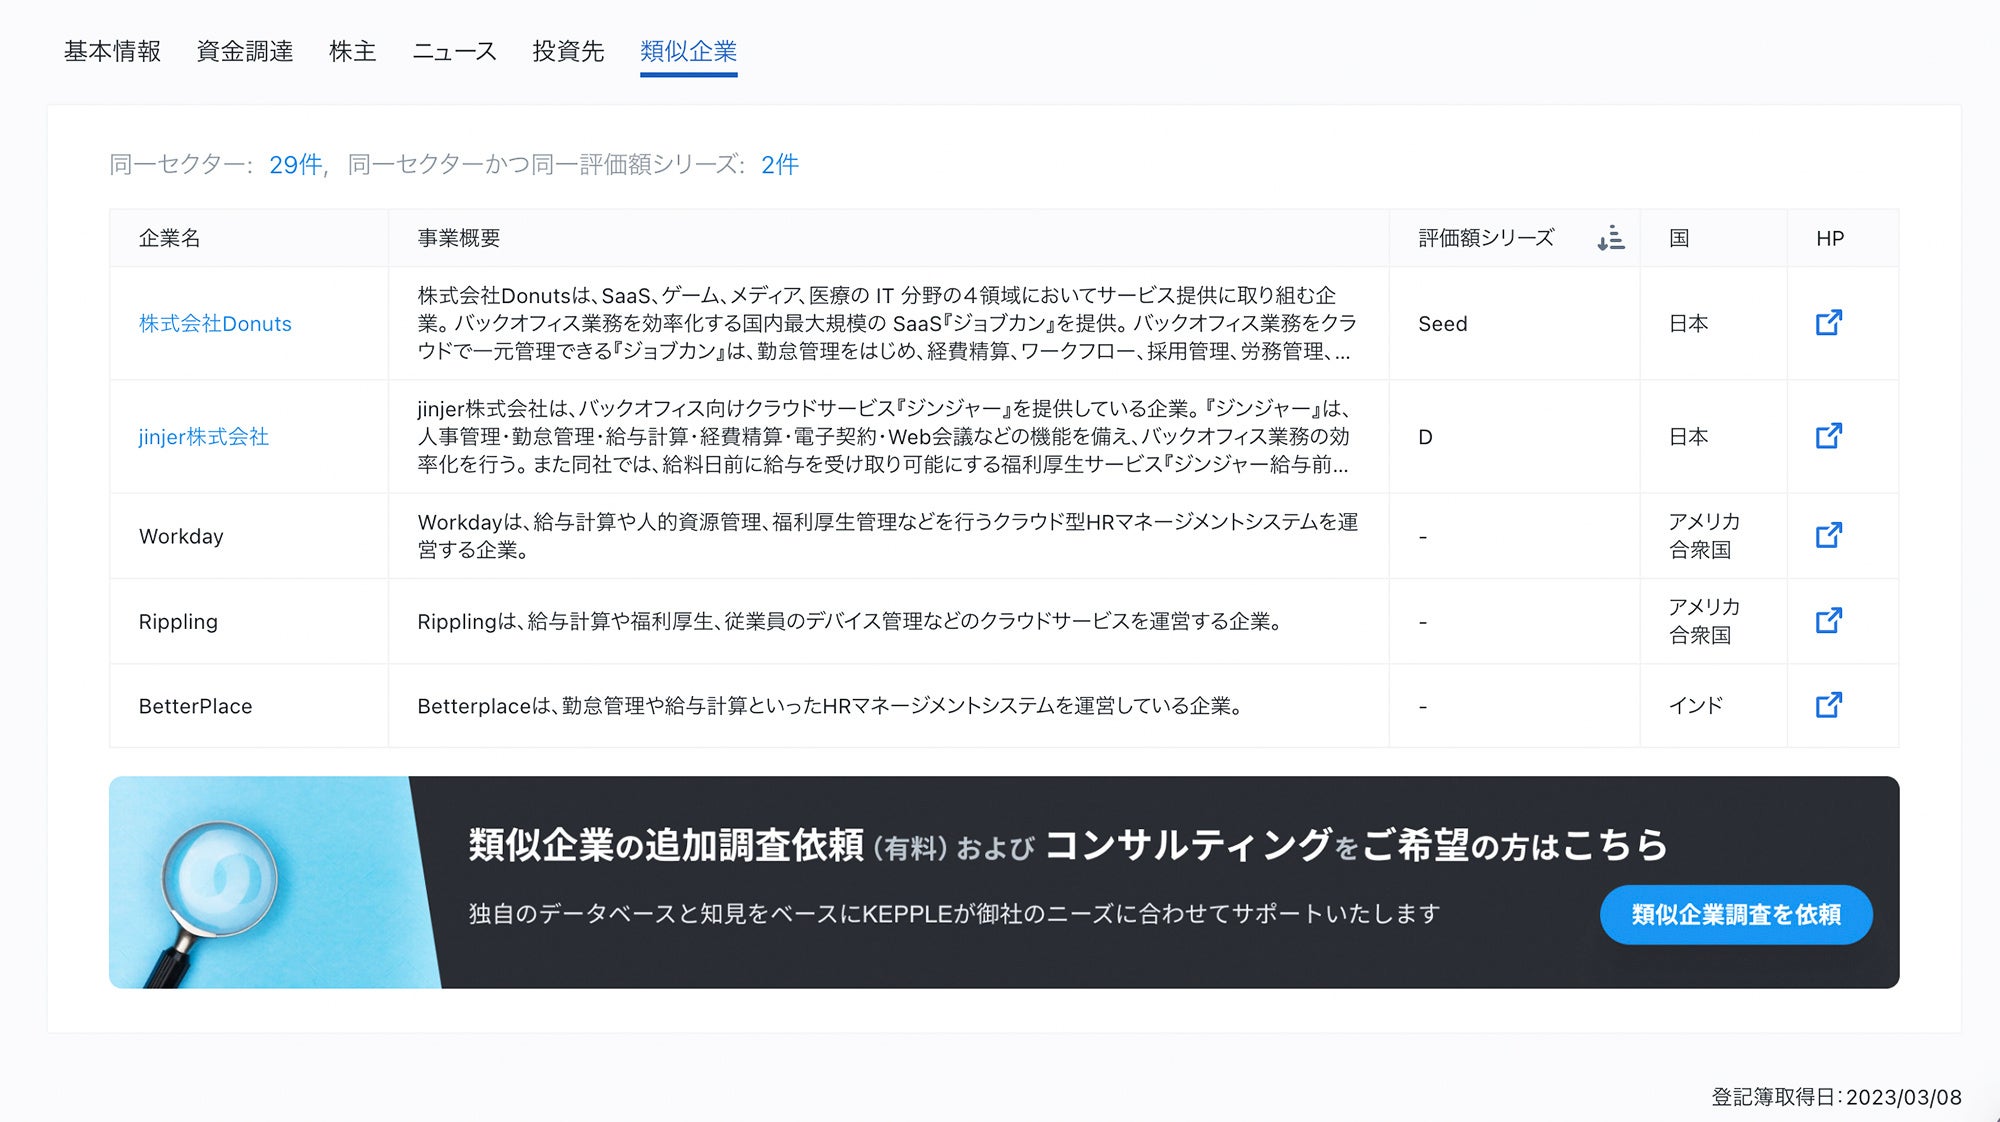This screenshot has width=2000, height=1122.
Task: Open BetterPlace's homepage via external link icon
Action: tap(1830, 705)
